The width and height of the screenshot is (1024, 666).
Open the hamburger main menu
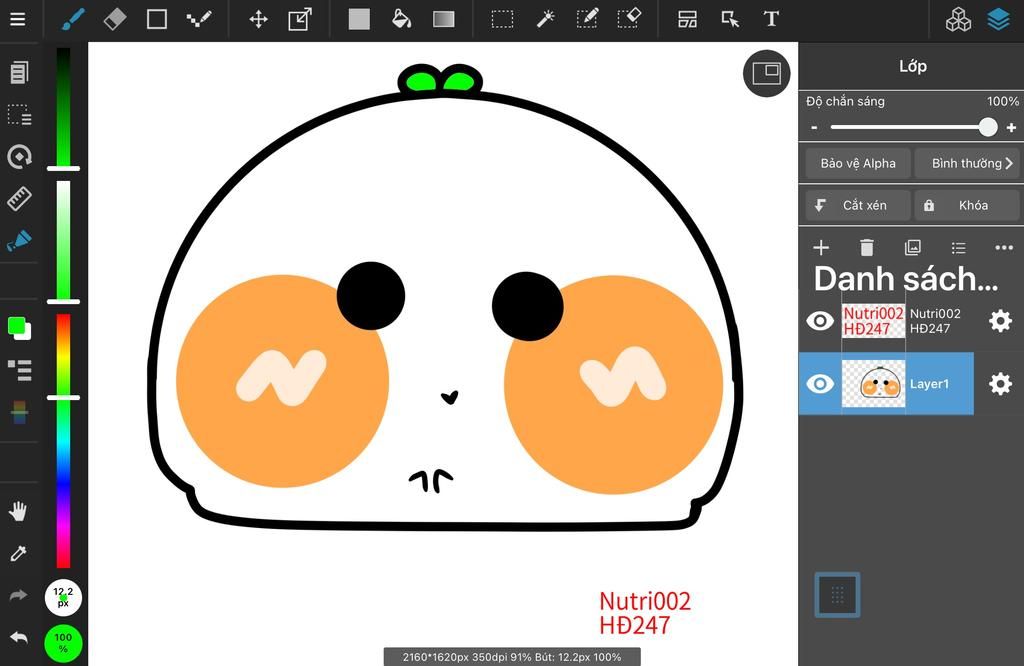18,19
